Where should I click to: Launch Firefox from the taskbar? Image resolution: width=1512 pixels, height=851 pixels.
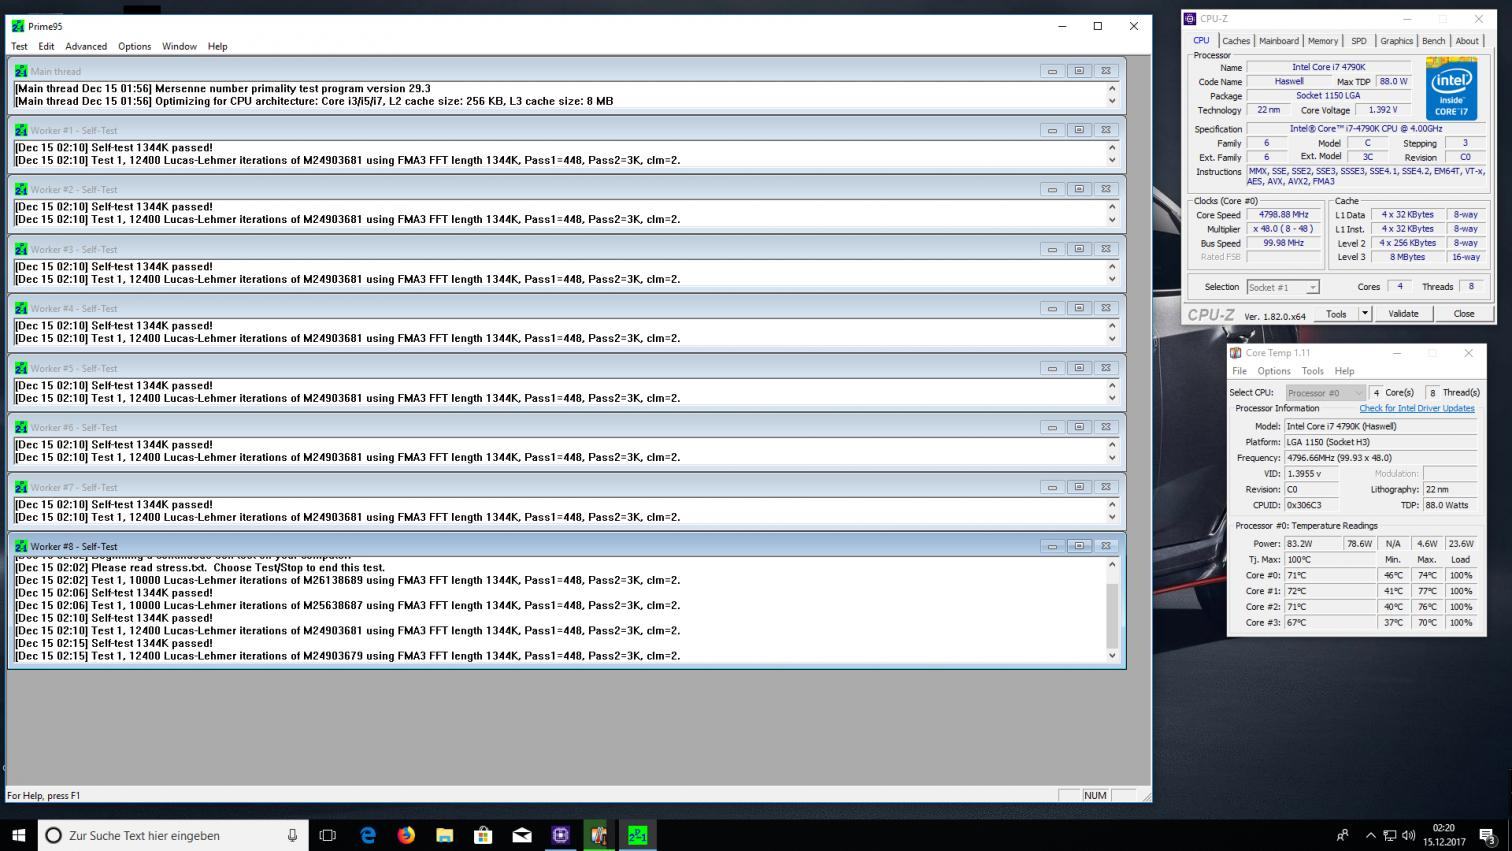406,835
